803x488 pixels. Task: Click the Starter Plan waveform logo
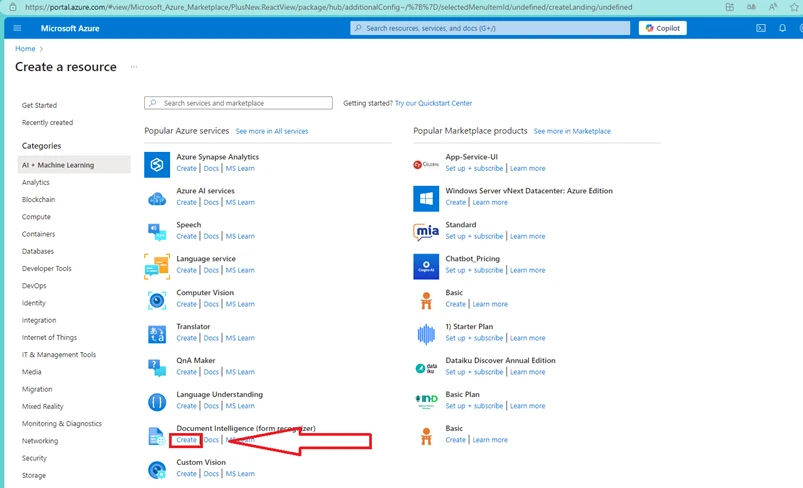click(x=426, y=334)
